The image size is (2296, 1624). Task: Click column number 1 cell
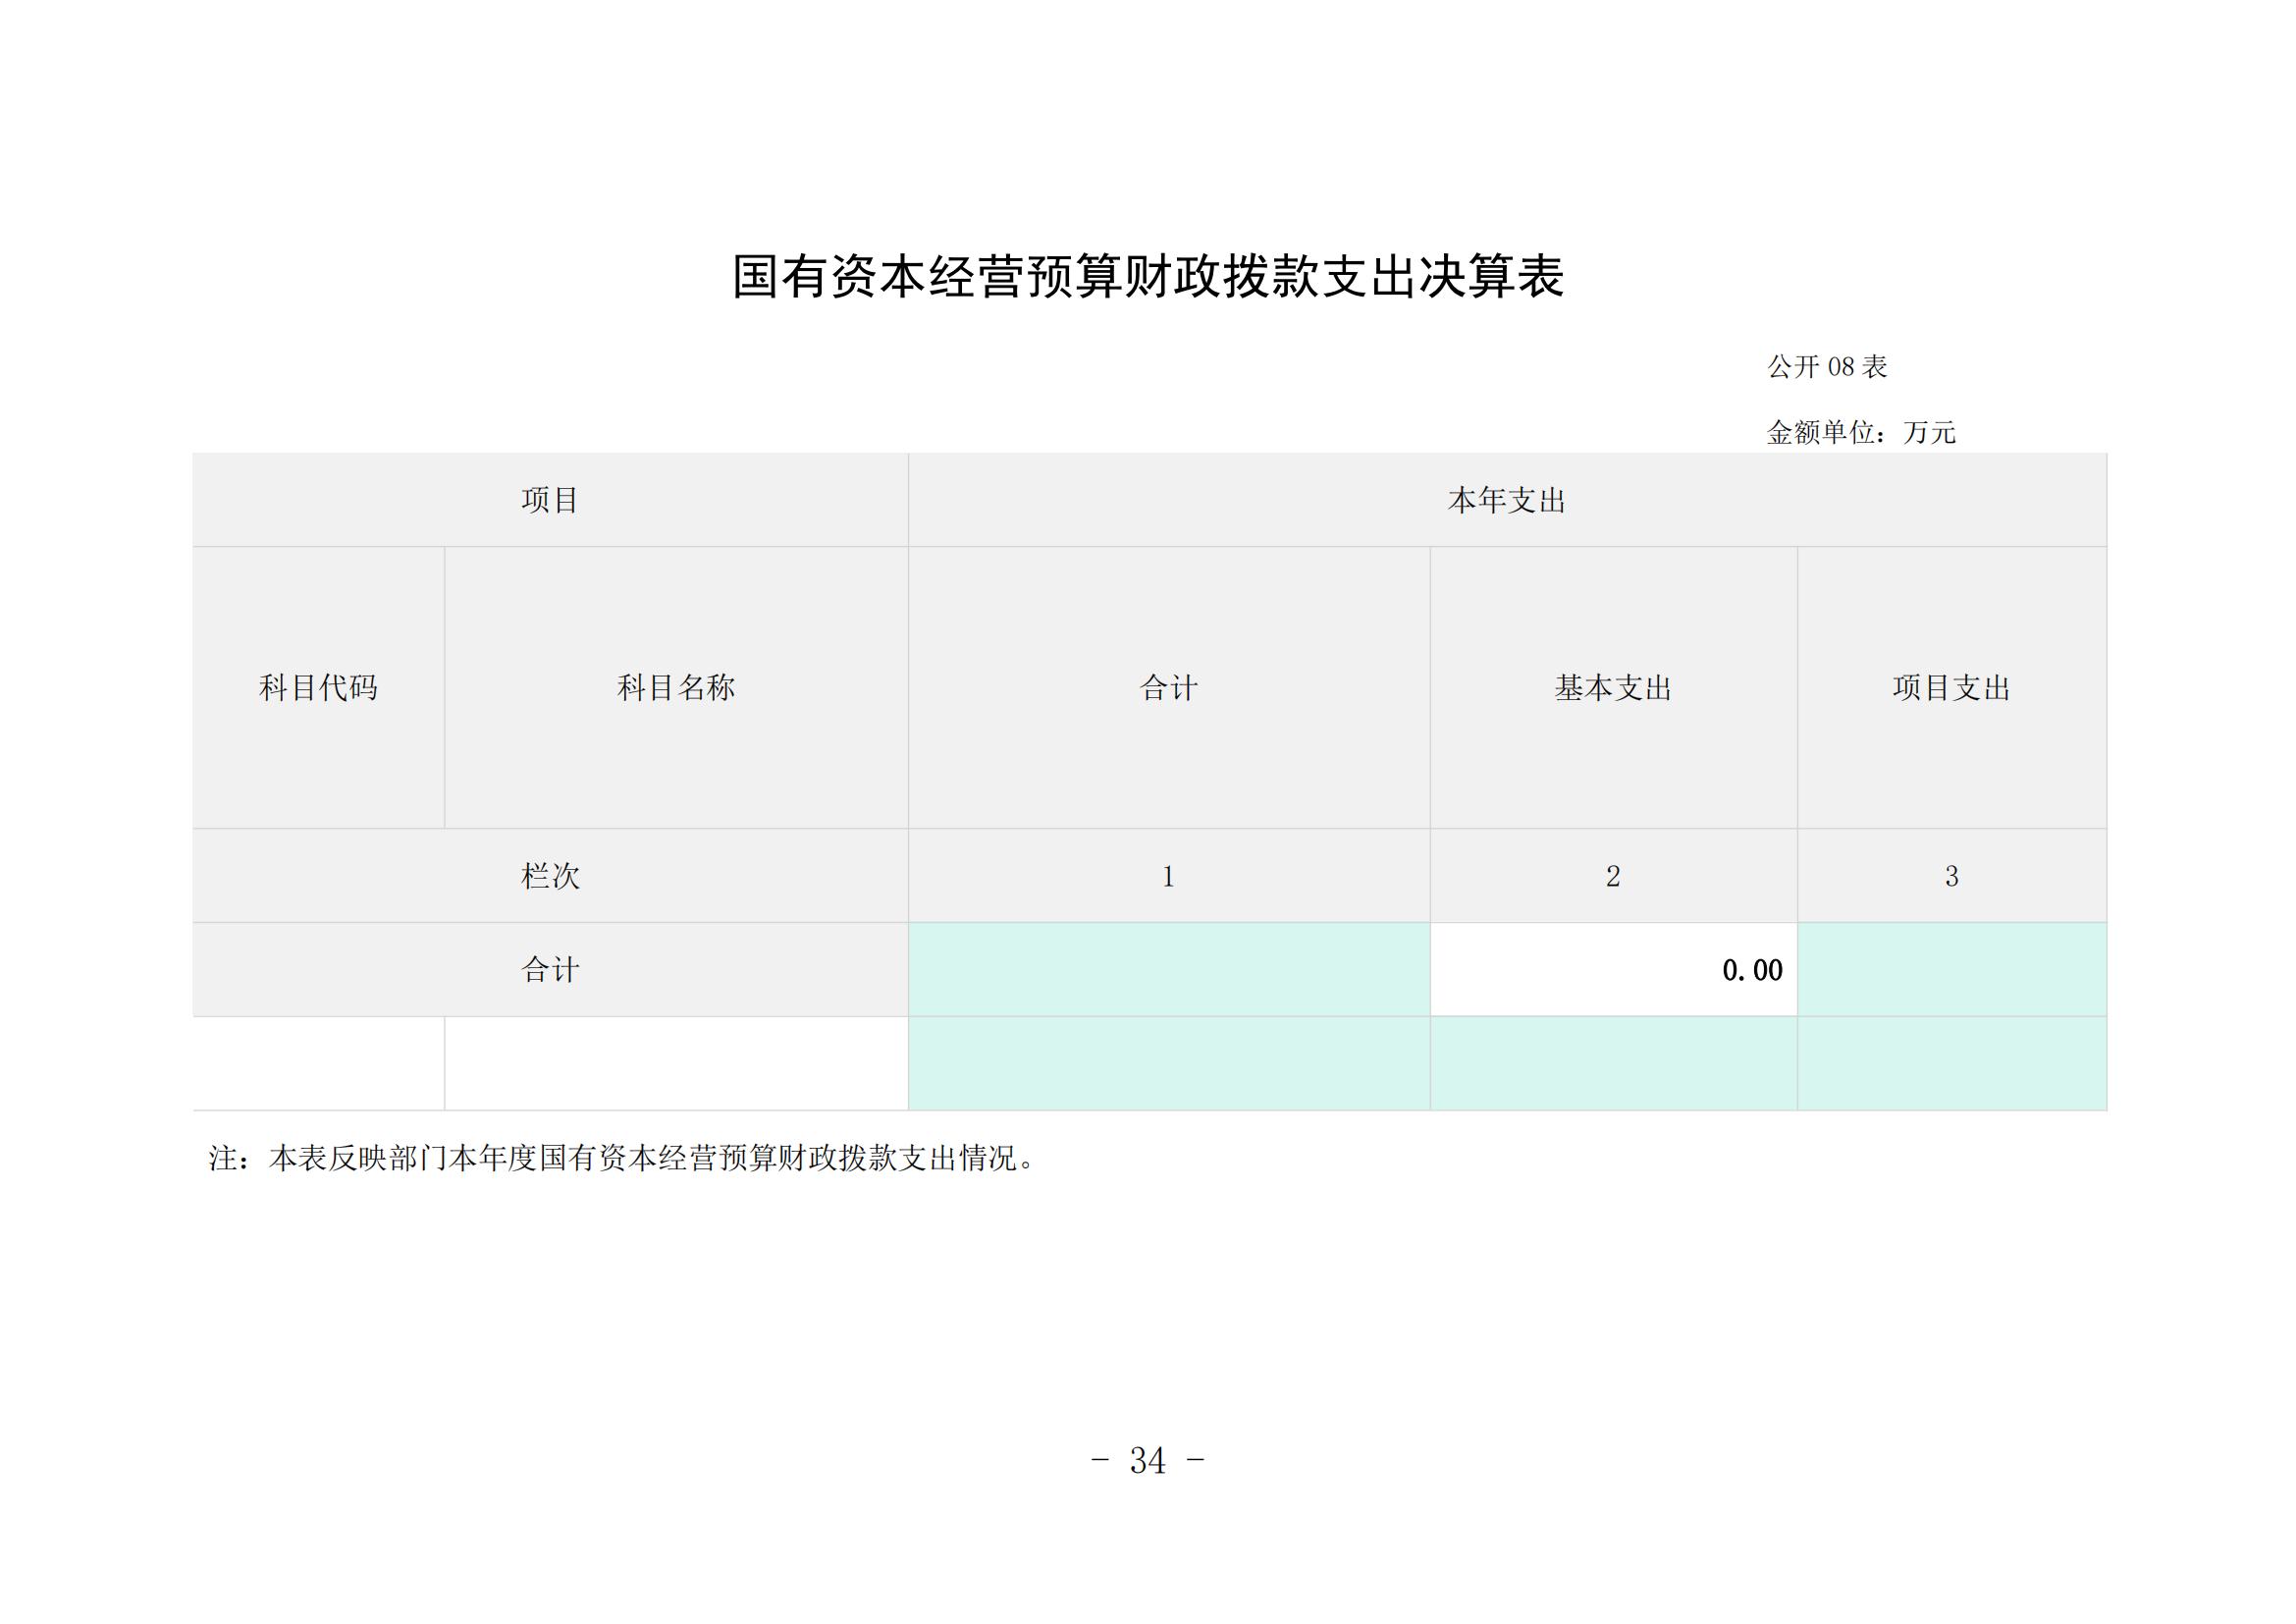click(1169, 876)
